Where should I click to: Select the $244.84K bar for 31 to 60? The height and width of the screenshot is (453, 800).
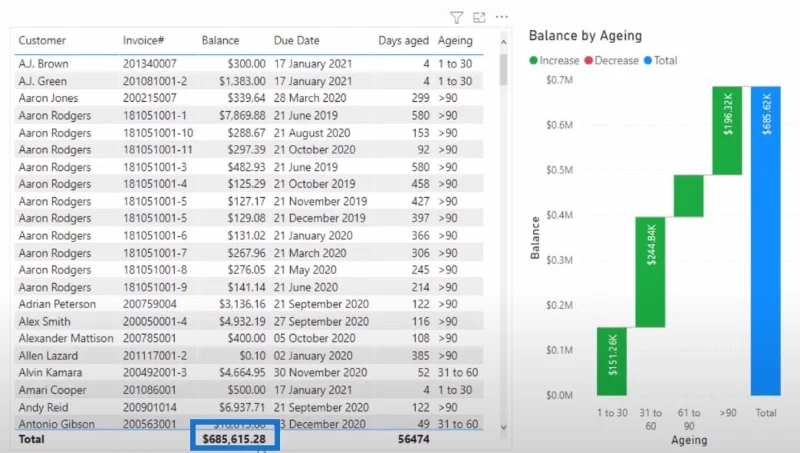tap(650, 272)
